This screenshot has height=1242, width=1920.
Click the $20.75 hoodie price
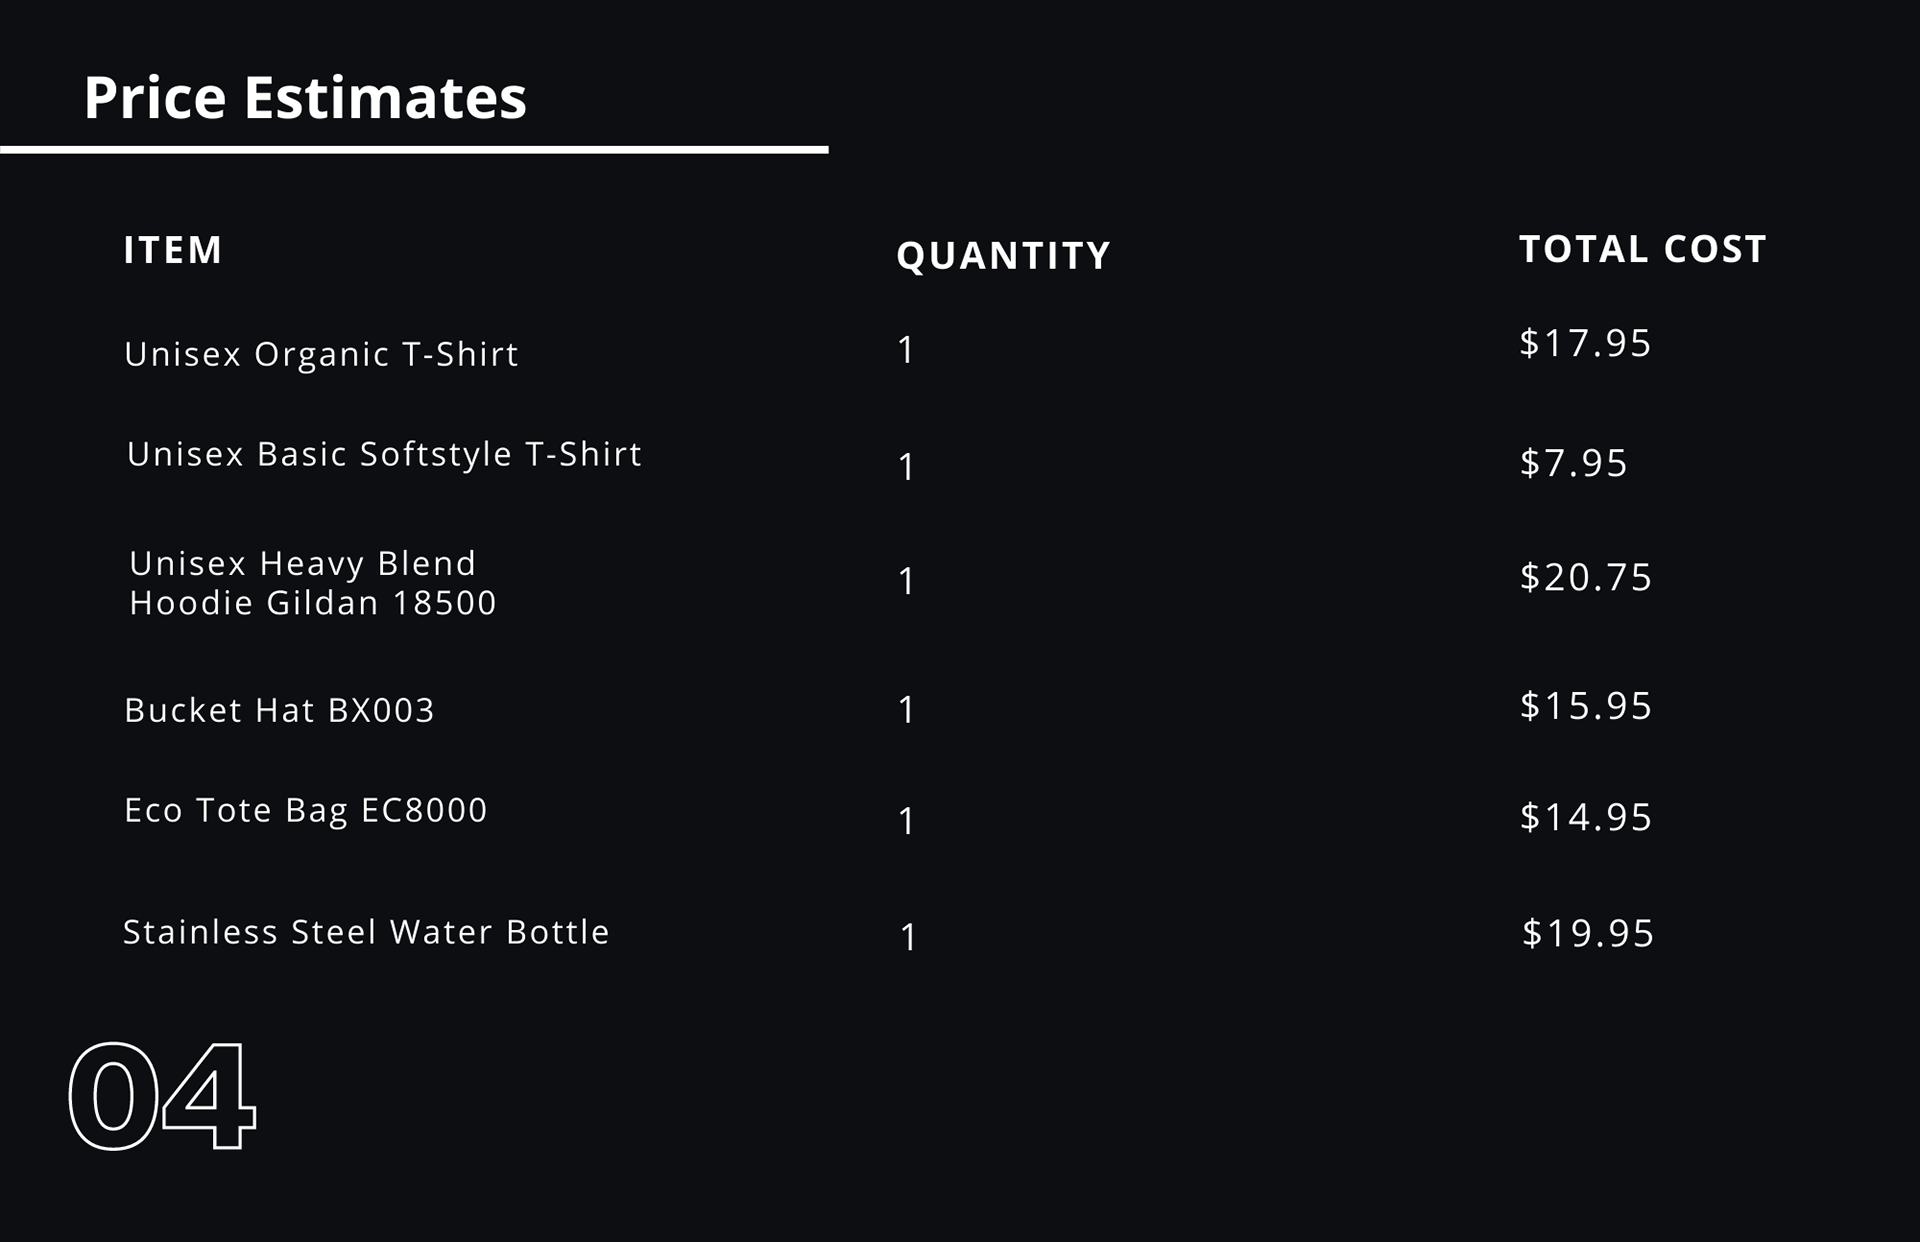[1585, 577]
